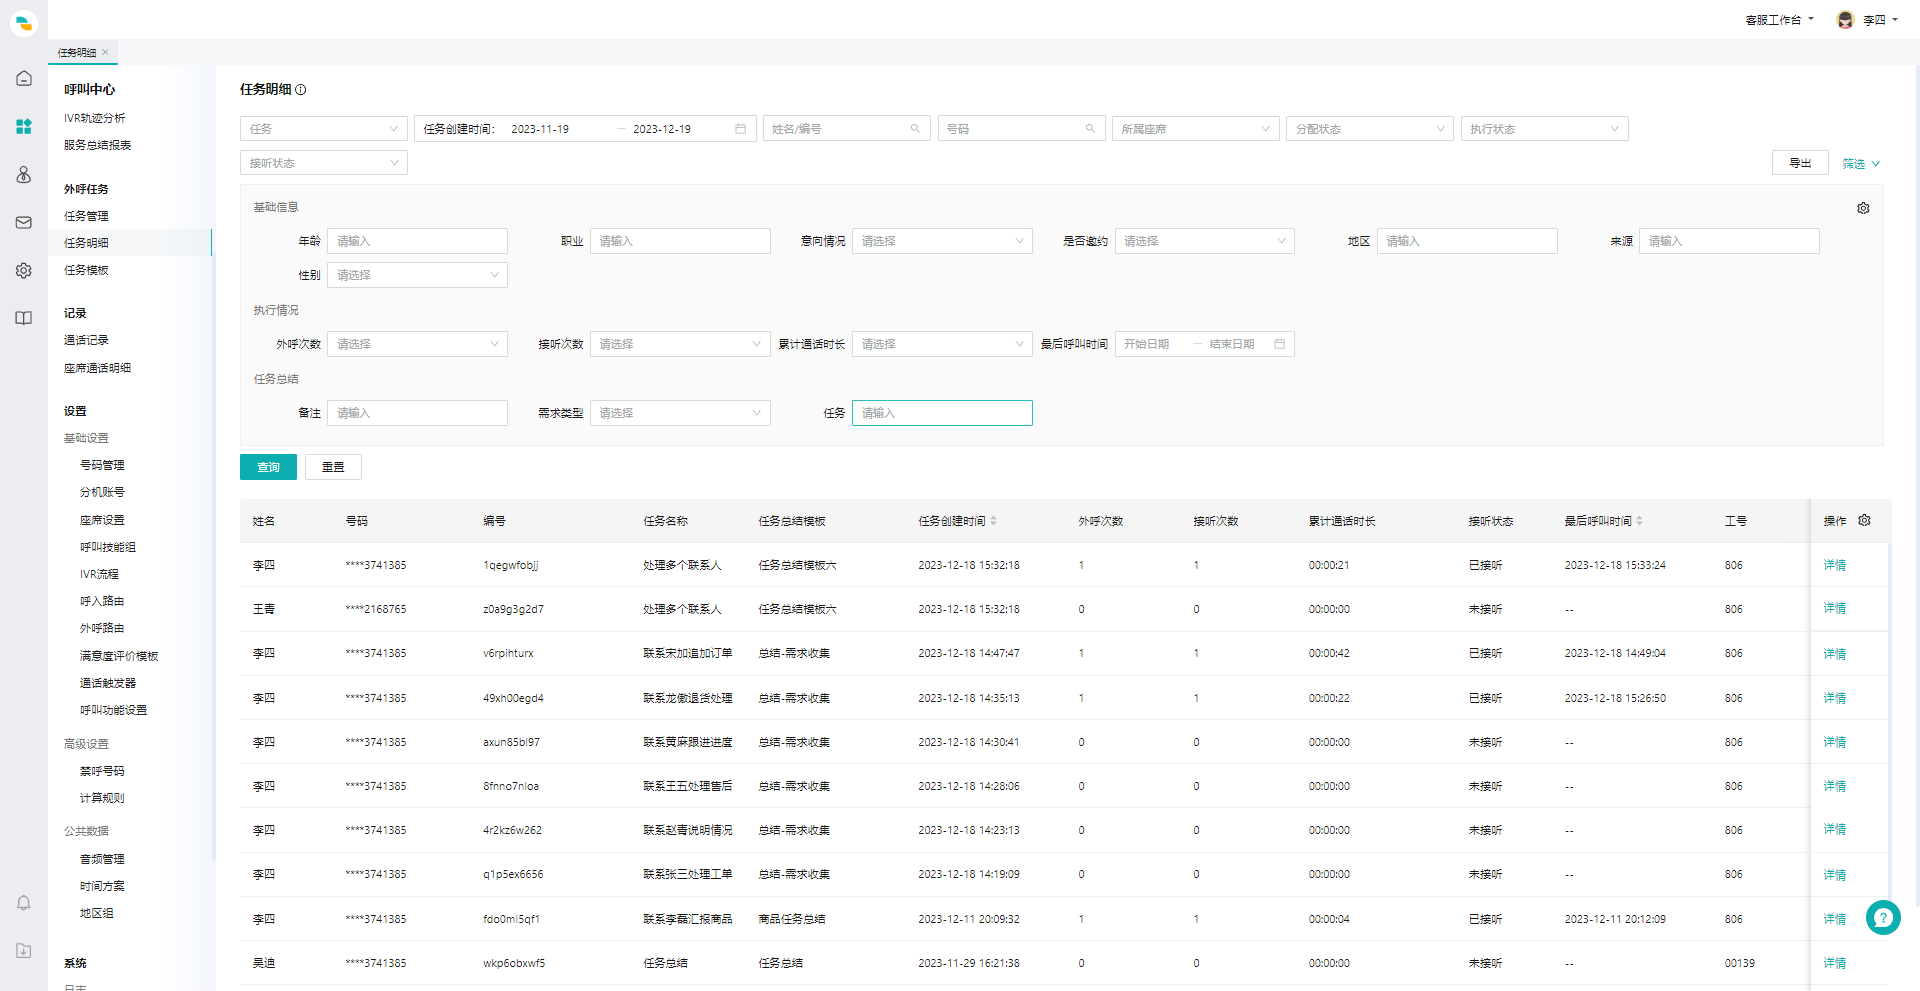Close the 任务明细 tab

[105, 52]
